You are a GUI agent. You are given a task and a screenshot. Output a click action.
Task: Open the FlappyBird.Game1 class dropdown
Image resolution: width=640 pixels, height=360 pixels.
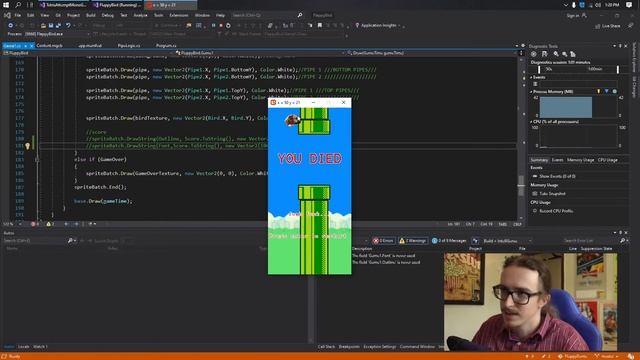click(x=260, y=53)
